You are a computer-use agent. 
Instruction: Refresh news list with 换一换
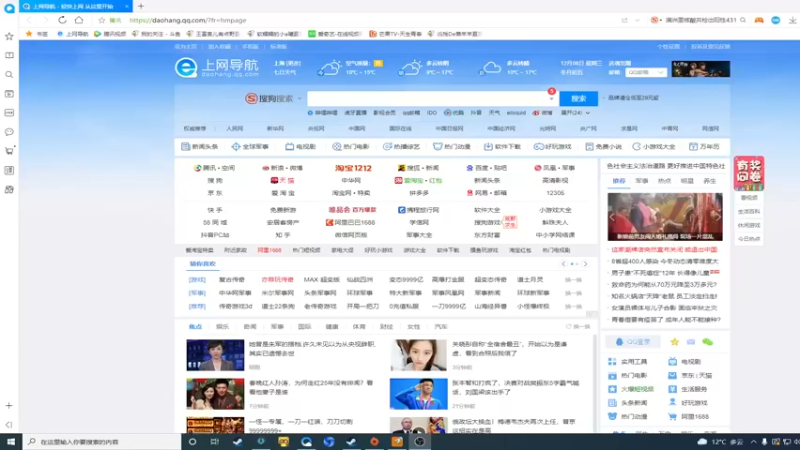[x=578, y=327]
